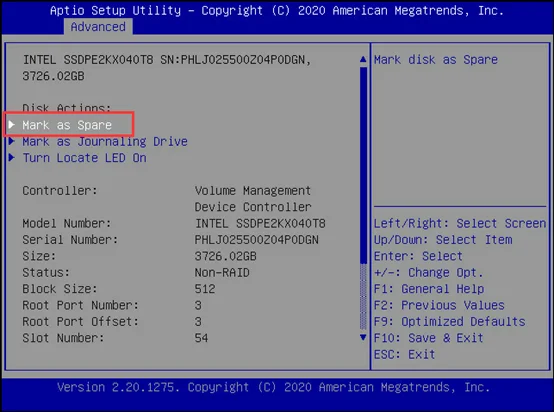Click the ESC: Exit hint
Viewport: 554px width, 412px height.
pos(405,354)
